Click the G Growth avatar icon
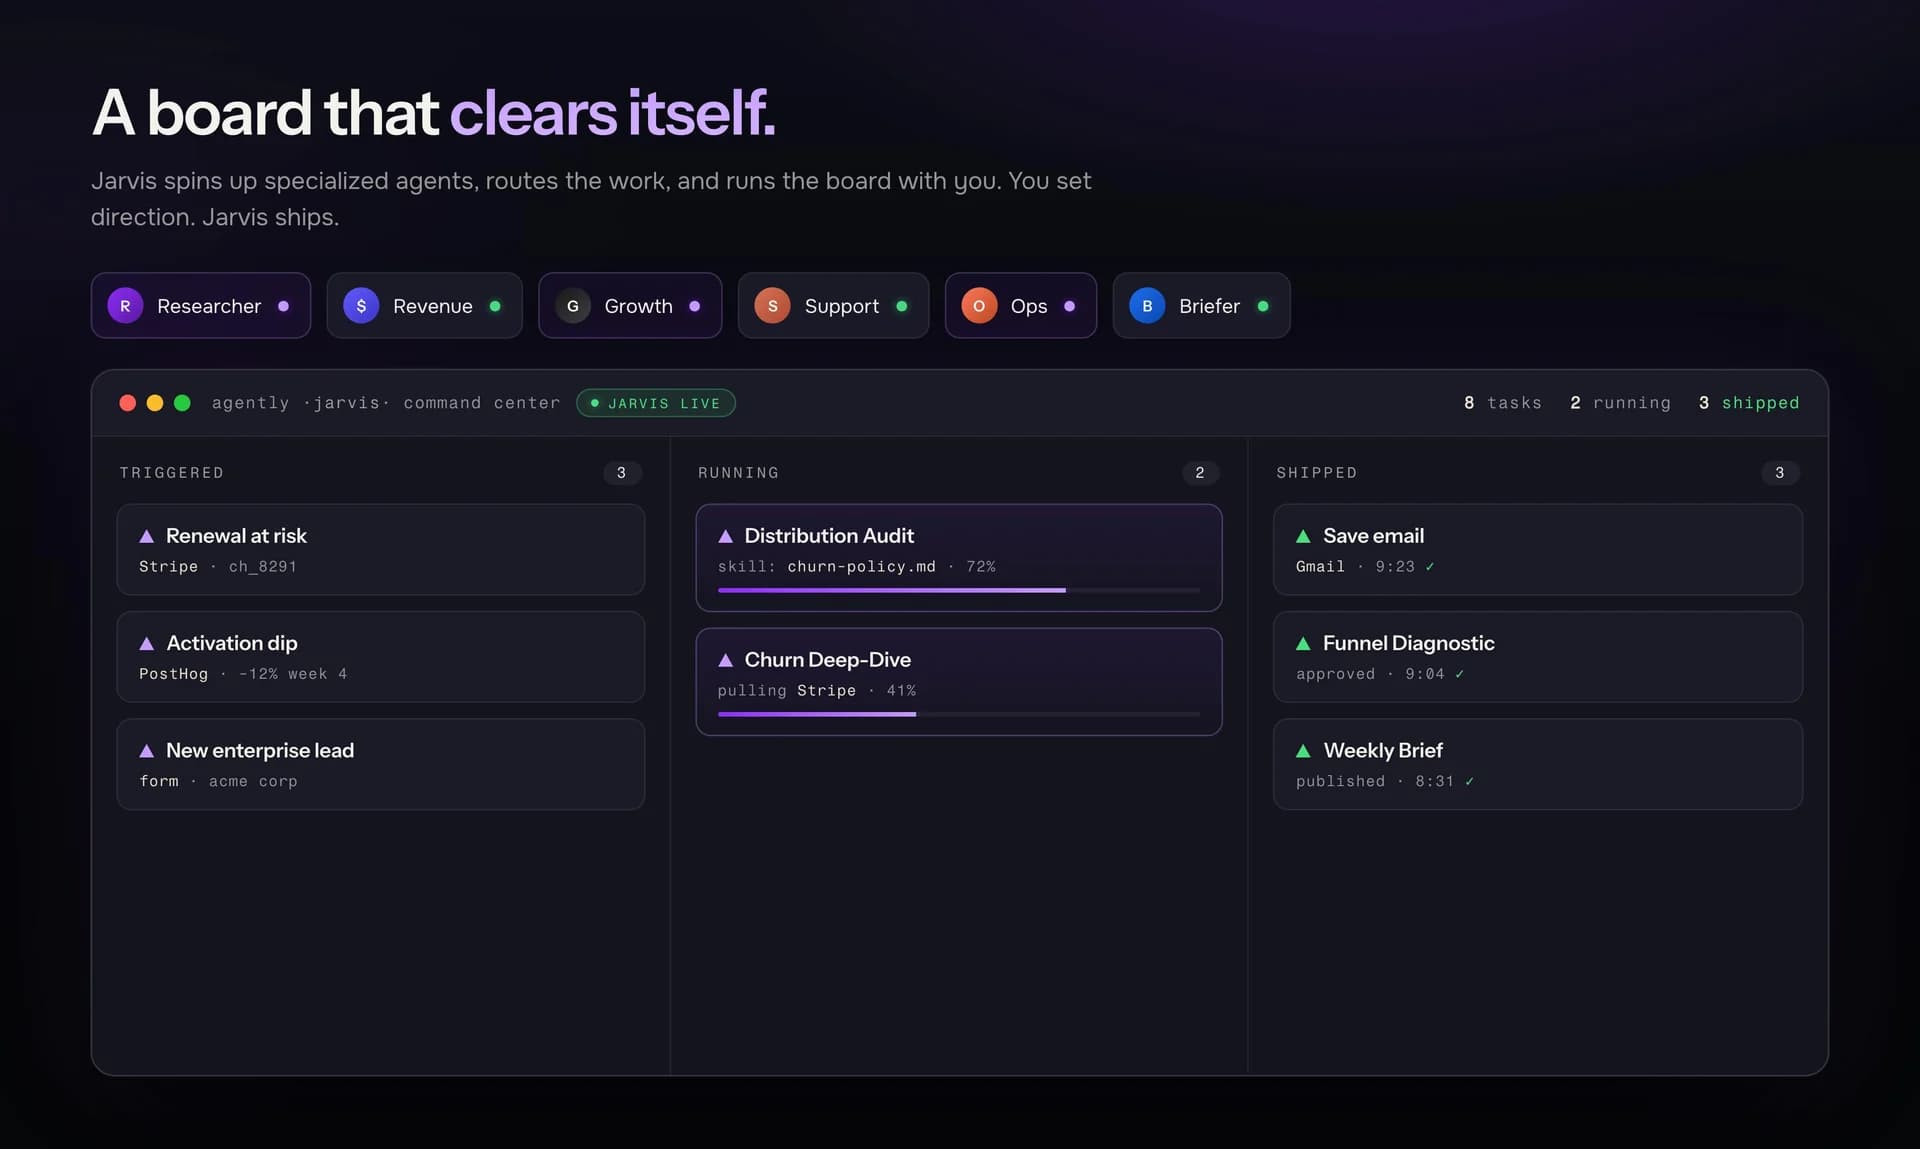Viewport: 1920px width, 1149px height. 573,306
